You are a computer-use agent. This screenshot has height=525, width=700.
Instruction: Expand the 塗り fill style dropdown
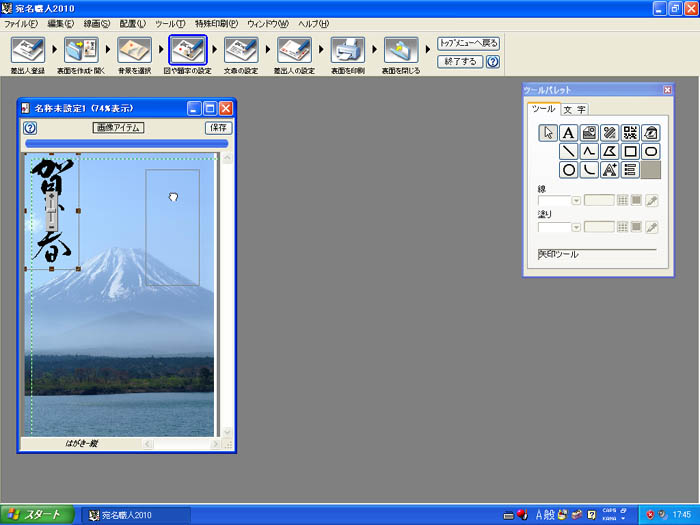click(576, 227)
